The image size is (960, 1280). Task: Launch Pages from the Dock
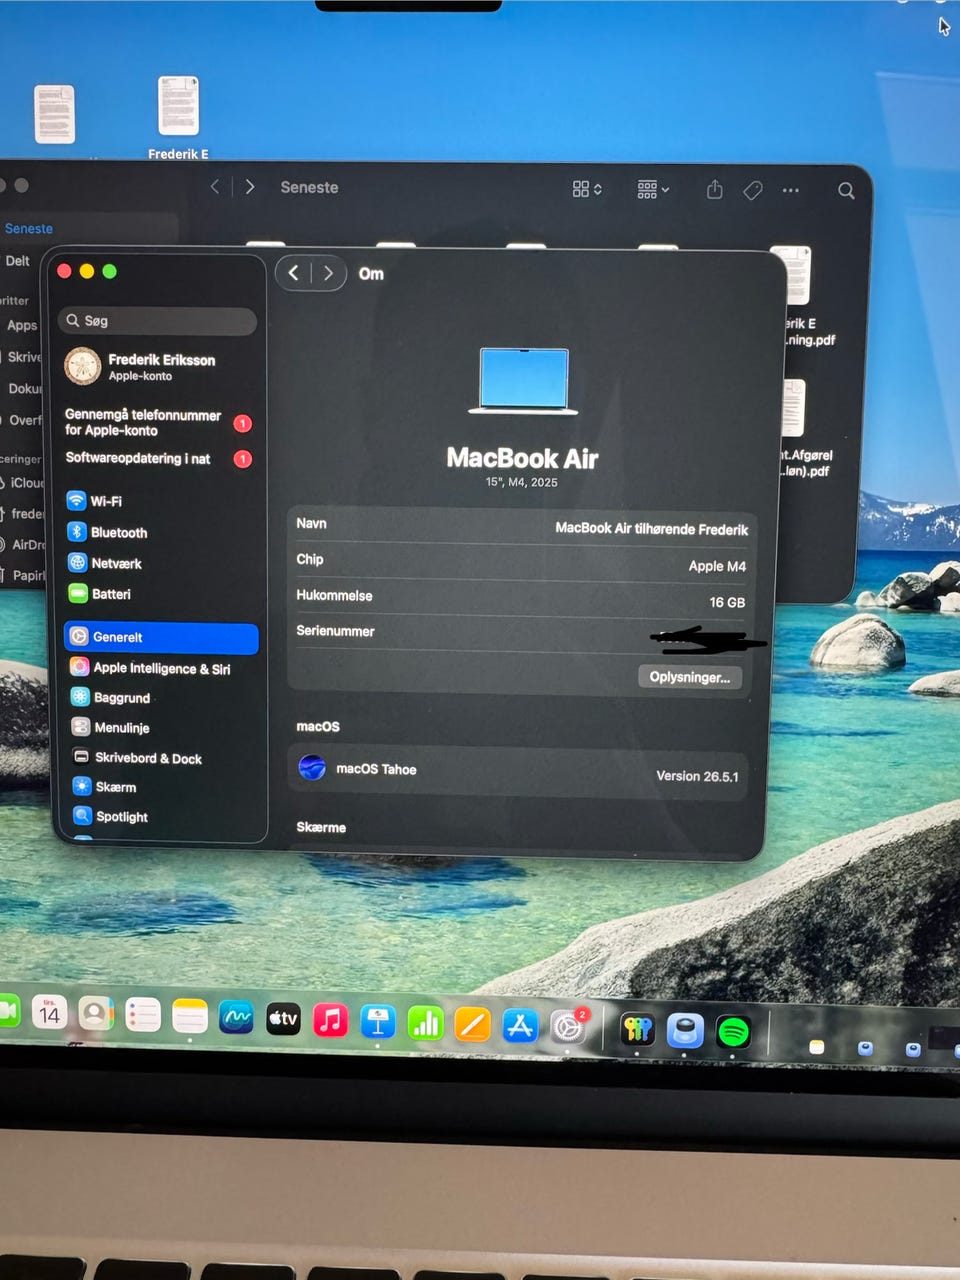[472, 1024]
